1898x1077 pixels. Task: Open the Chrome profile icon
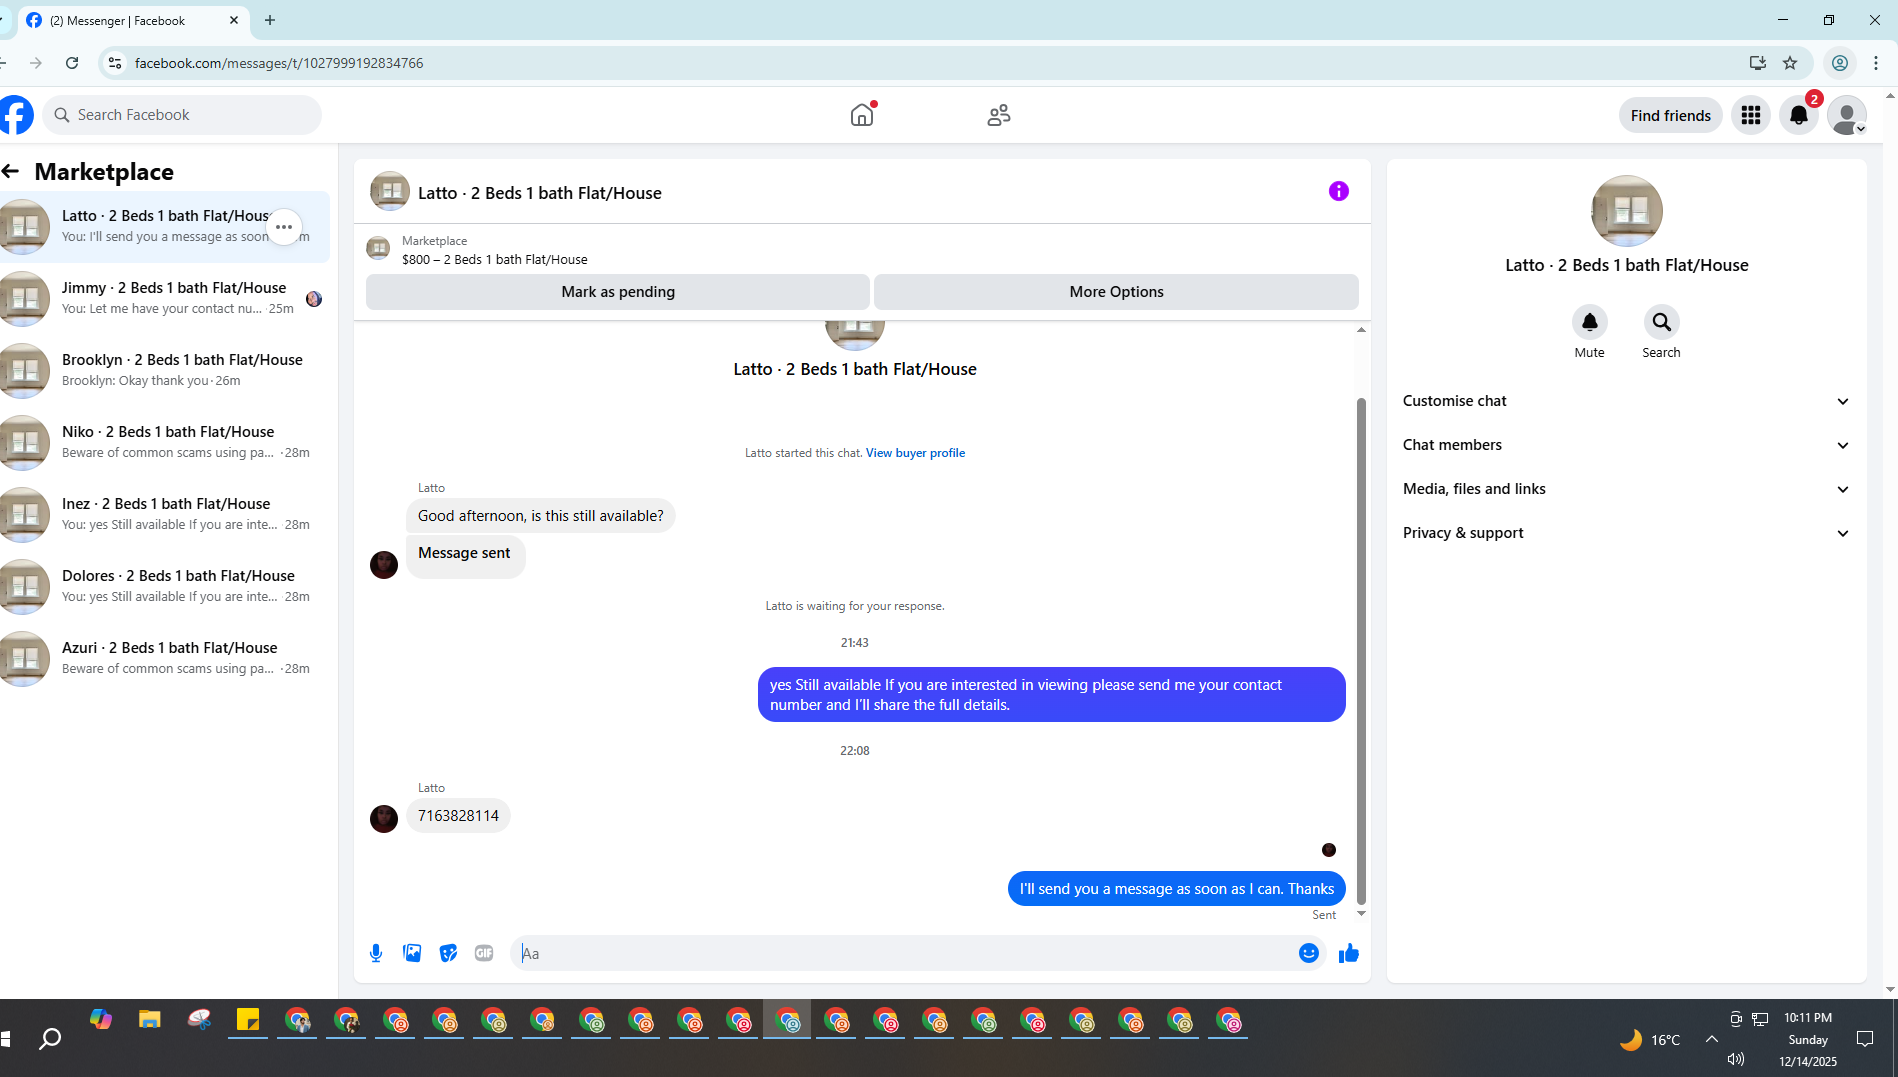pos(1839,63)
